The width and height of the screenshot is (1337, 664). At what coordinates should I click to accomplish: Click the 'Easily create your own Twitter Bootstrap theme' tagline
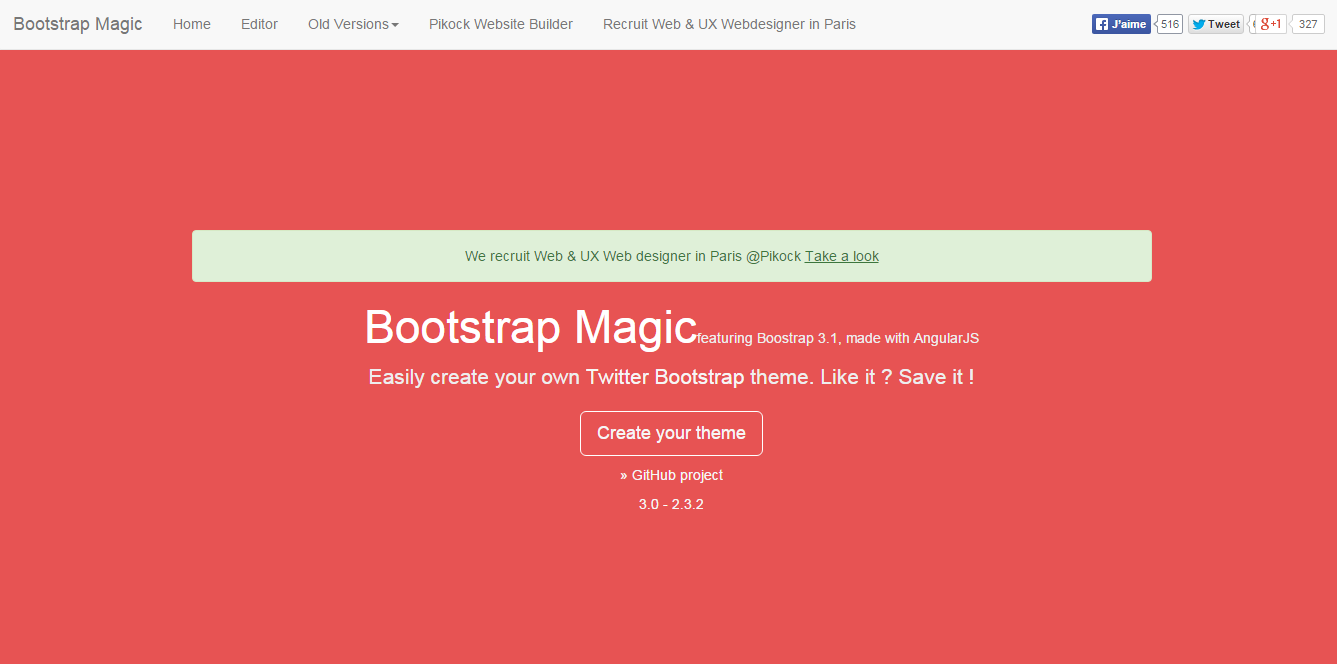point(671,377)
